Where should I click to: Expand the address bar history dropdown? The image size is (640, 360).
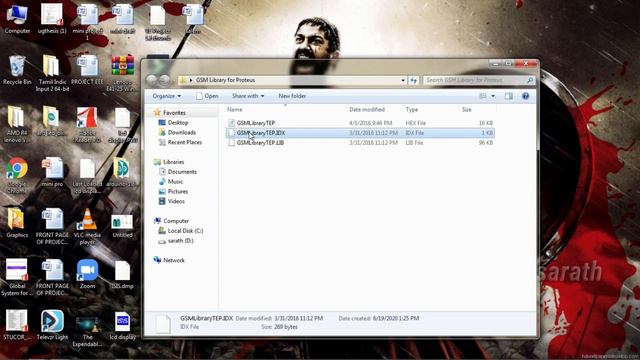(x=403, y=80)
